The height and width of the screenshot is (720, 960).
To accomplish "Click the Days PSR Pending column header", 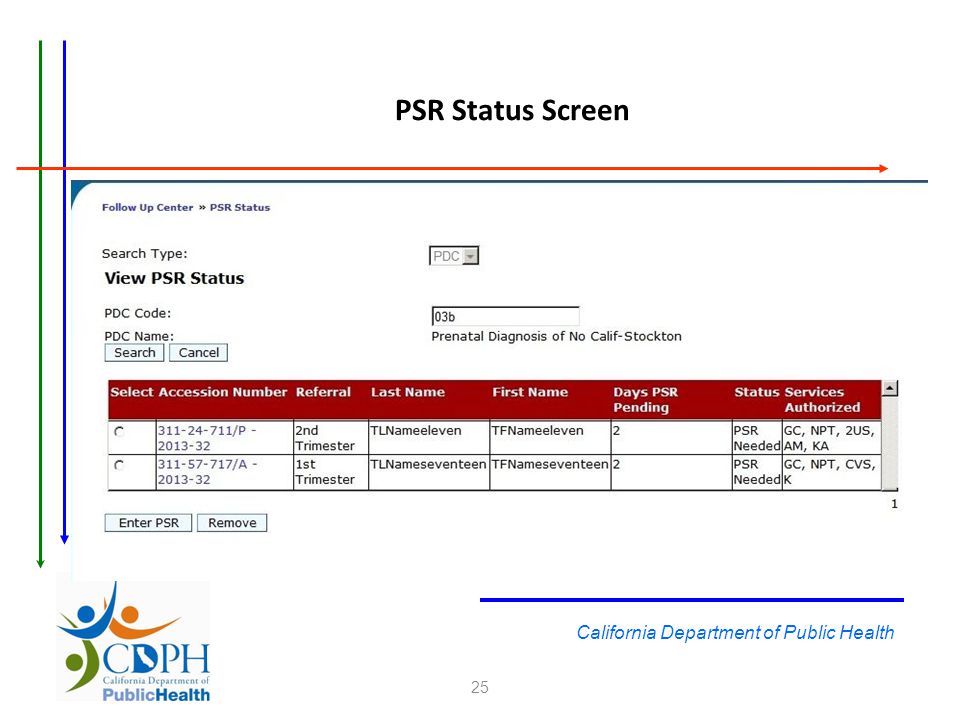I will (645, 400).
